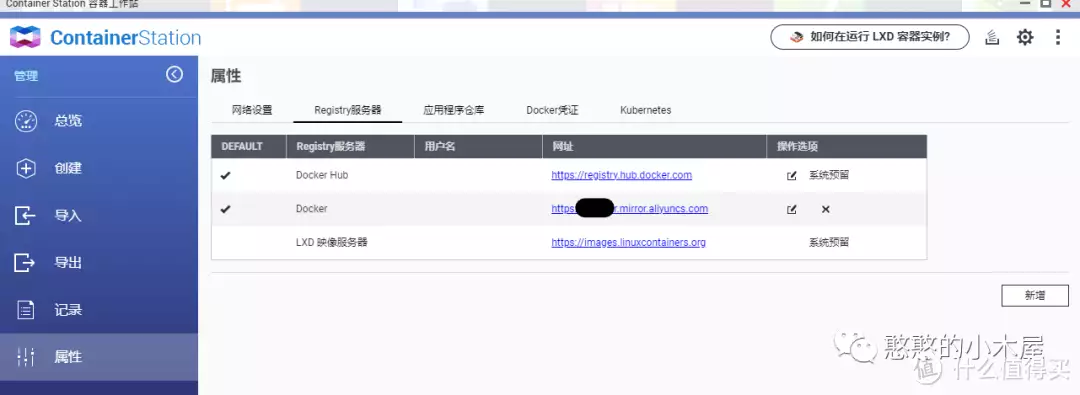Viewport: 1080px width, 395px height.
Task: Click the 导入 arrow icon
Action: (x=25, y=216)
